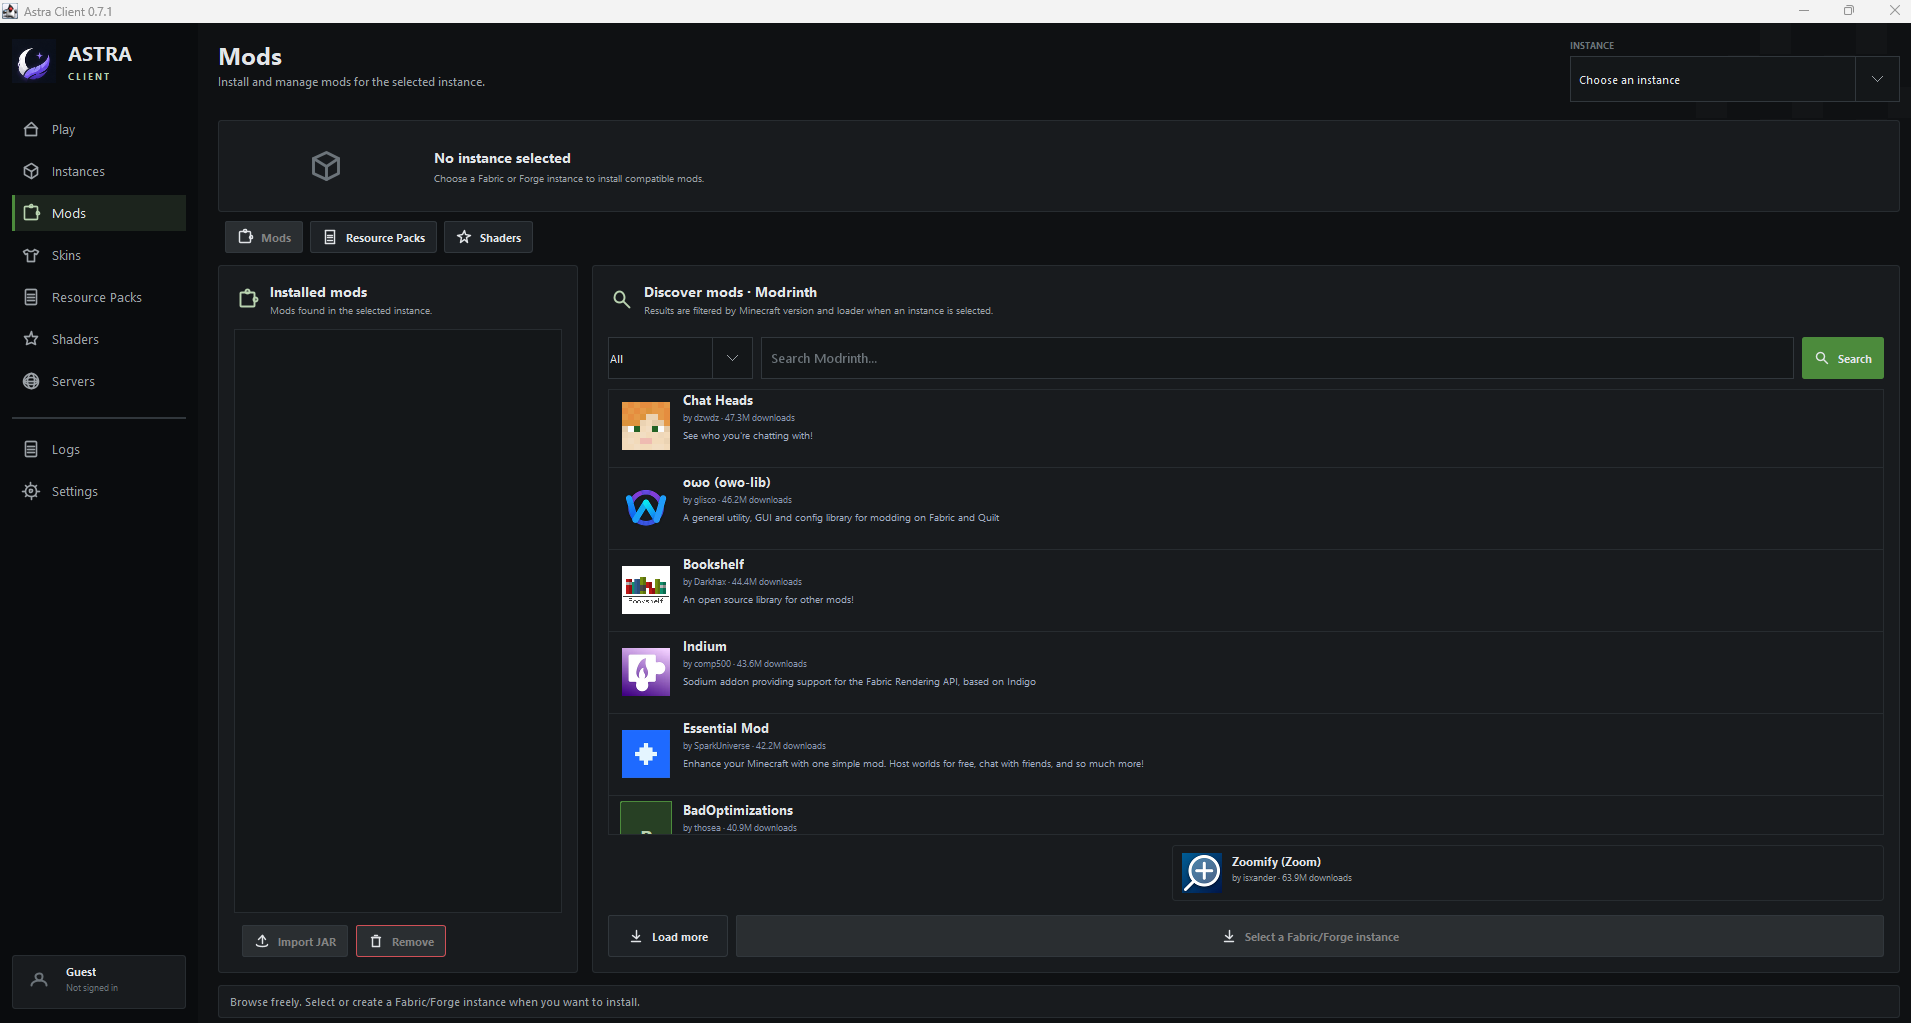The image size is (1911, 1023).
Task: Go to Instances in the sidebar
Action: (x=99, y=171)
